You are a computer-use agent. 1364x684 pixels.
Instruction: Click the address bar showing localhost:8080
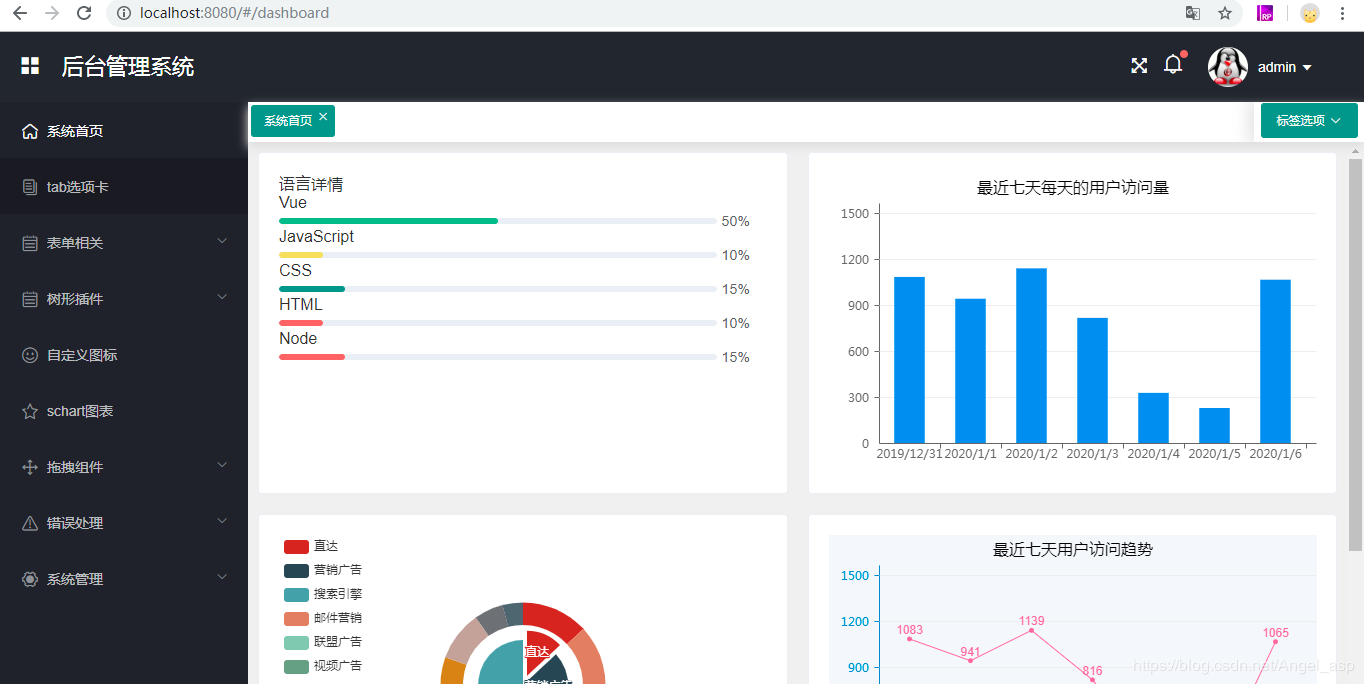[x=640, y=13]
